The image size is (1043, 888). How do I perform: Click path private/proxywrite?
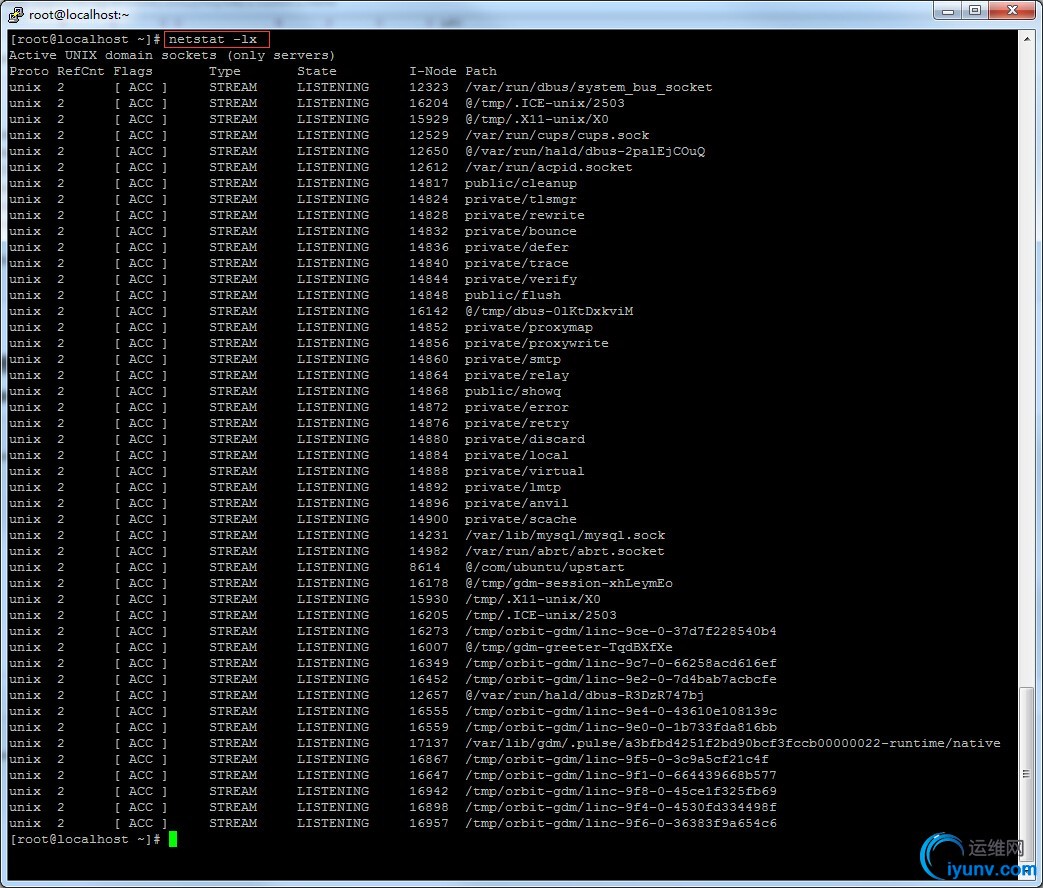(537, 343)
